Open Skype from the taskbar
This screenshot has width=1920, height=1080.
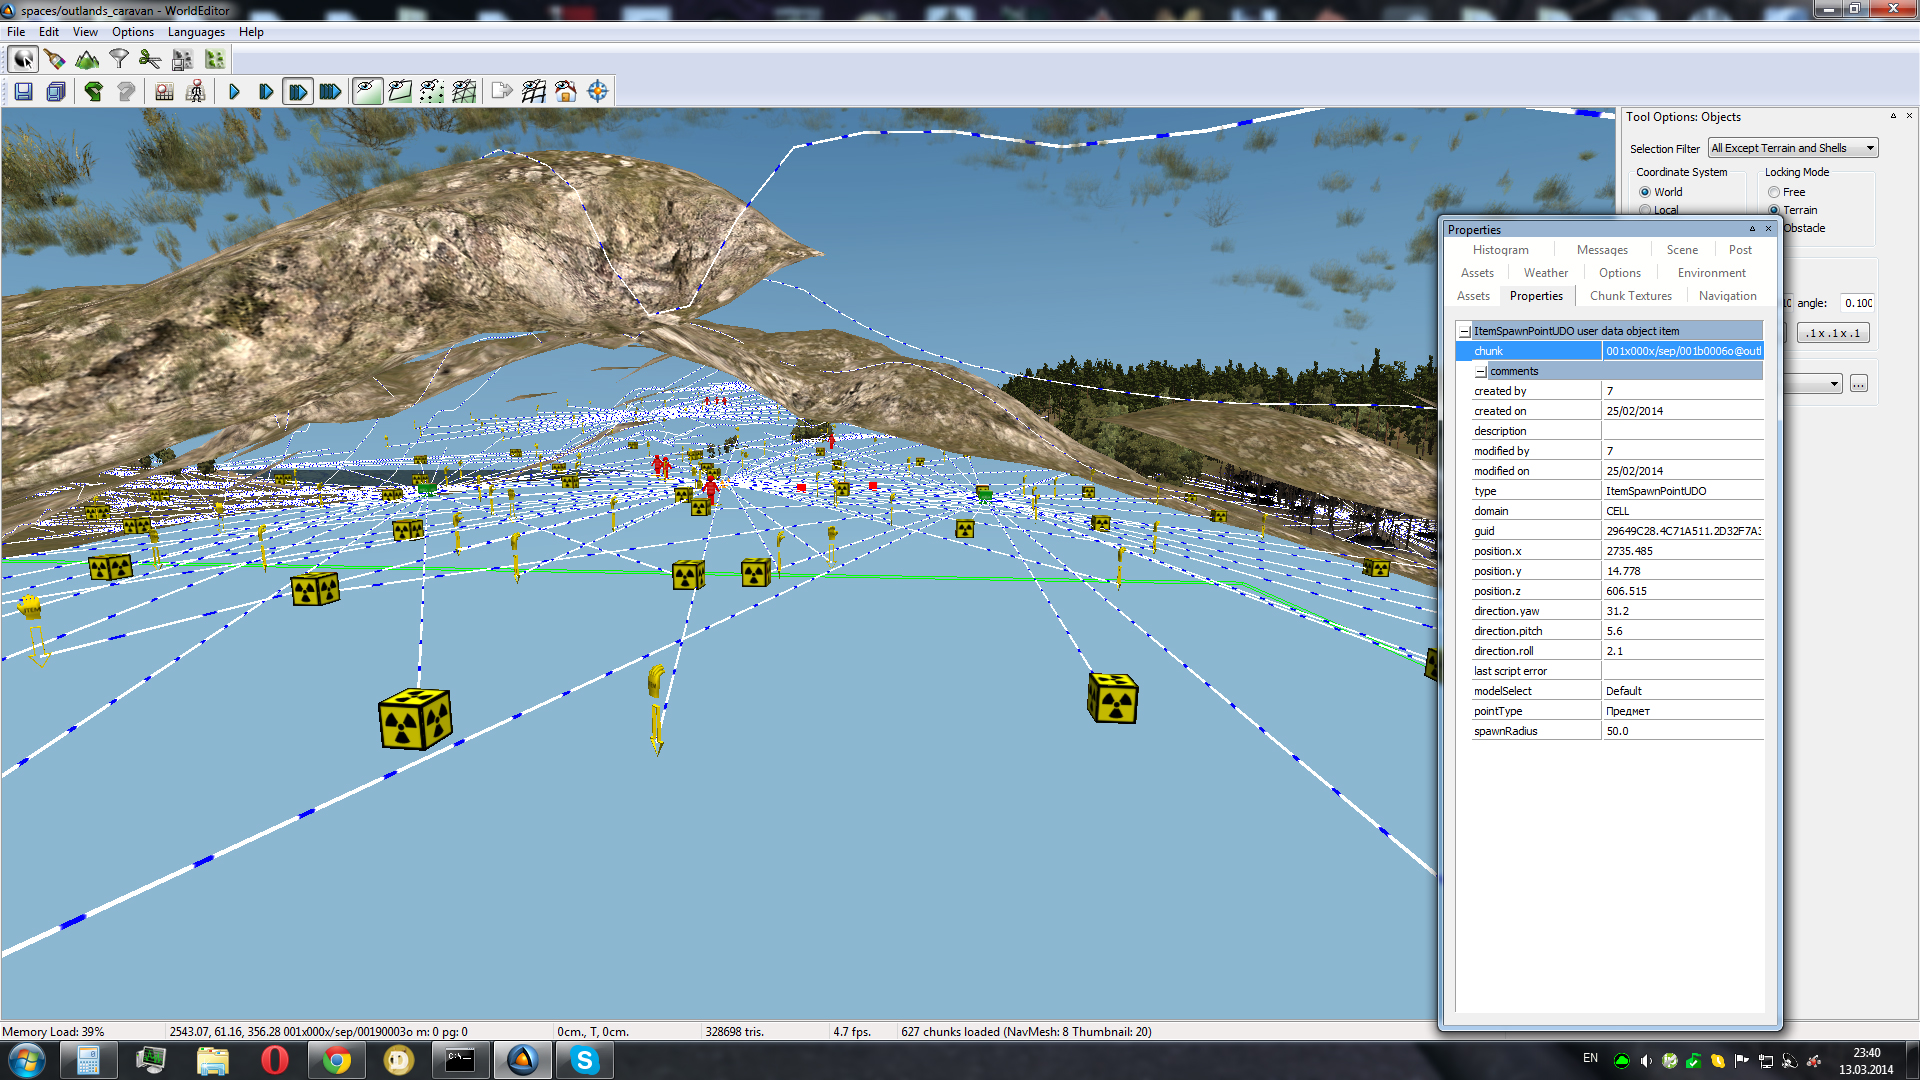pos(584,1060)
